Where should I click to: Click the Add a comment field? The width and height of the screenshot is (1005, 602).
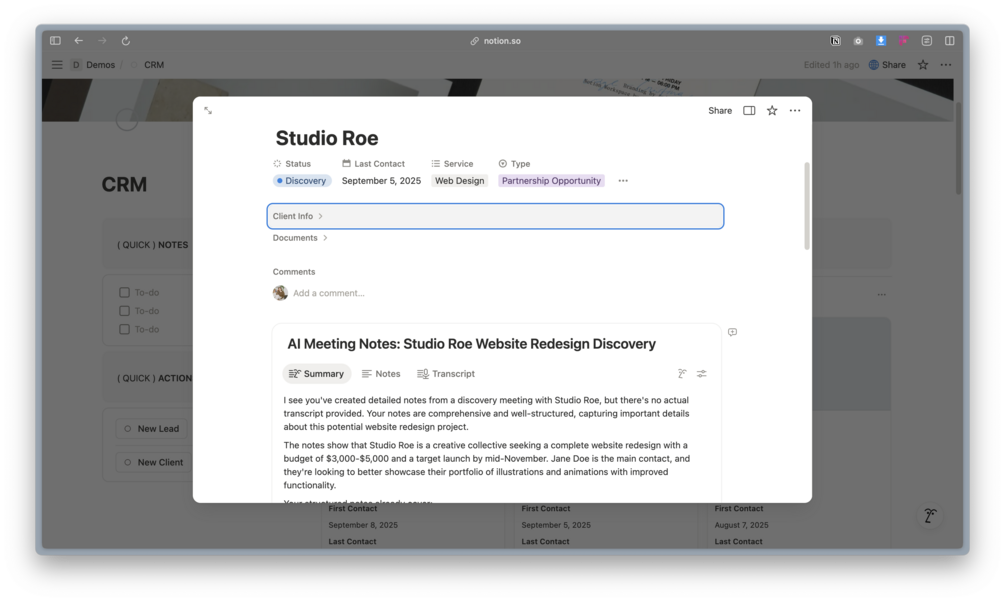tap(329, 293)
